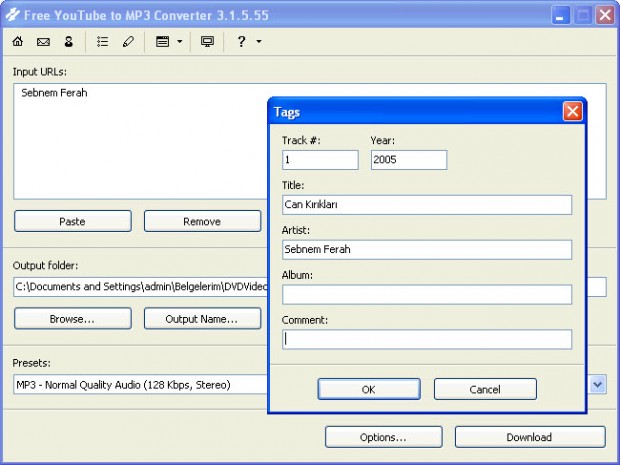Expand the window layout dropdown arrow
This screenshot has width=620, height=465.
coord(180,41)
